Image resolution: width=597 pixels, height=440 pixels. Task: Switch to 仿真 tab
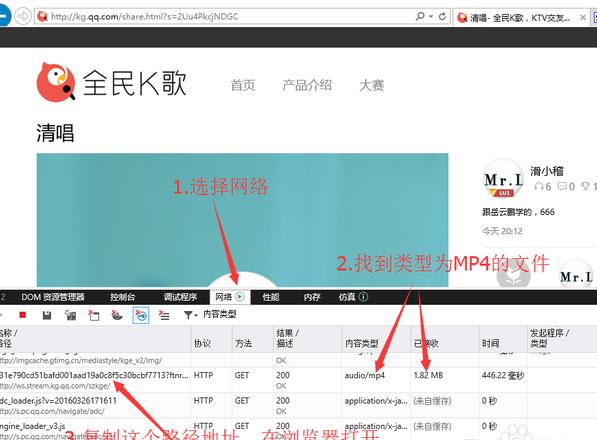pyautogui.click(x=347, y=297)
